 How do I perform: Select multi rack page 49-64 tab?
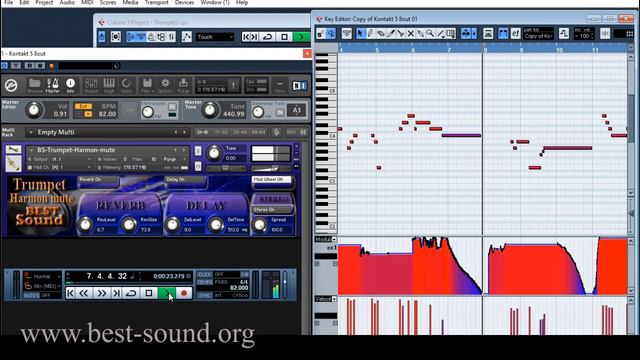click(258, 132)
